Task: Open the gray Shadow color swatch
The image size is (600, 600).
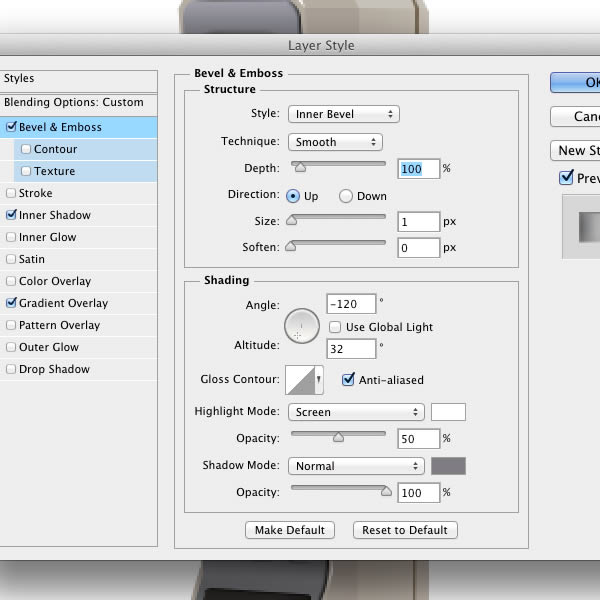Action: pos(448,466)
